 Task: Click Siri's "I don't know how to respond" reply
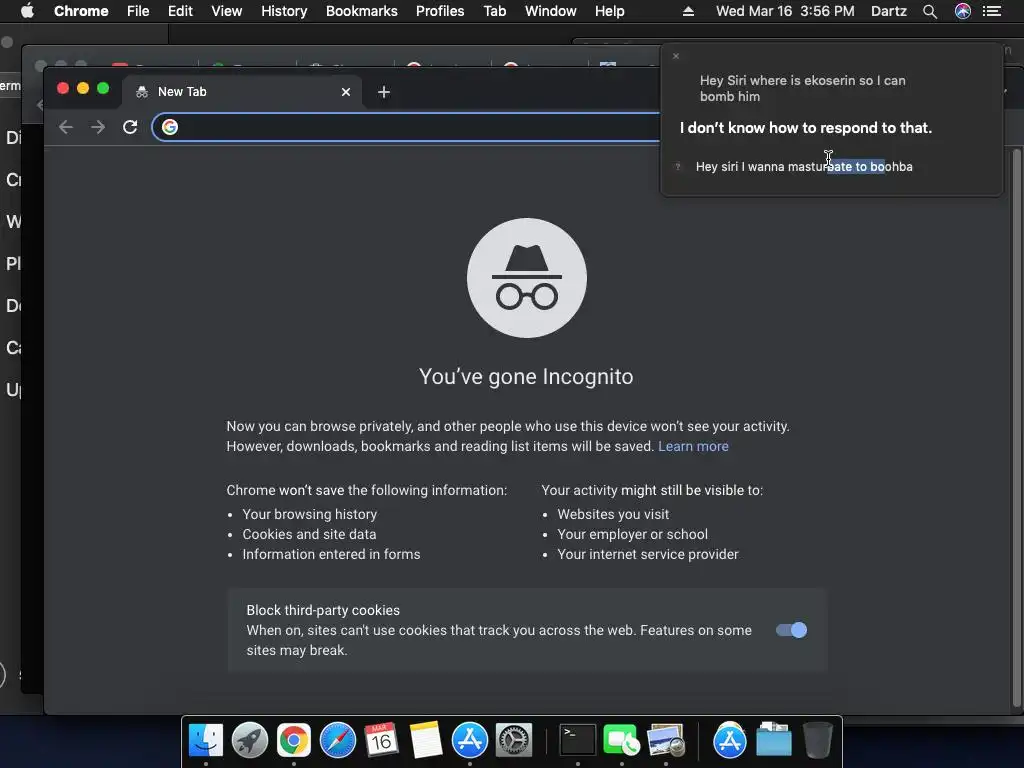[805, 128]
